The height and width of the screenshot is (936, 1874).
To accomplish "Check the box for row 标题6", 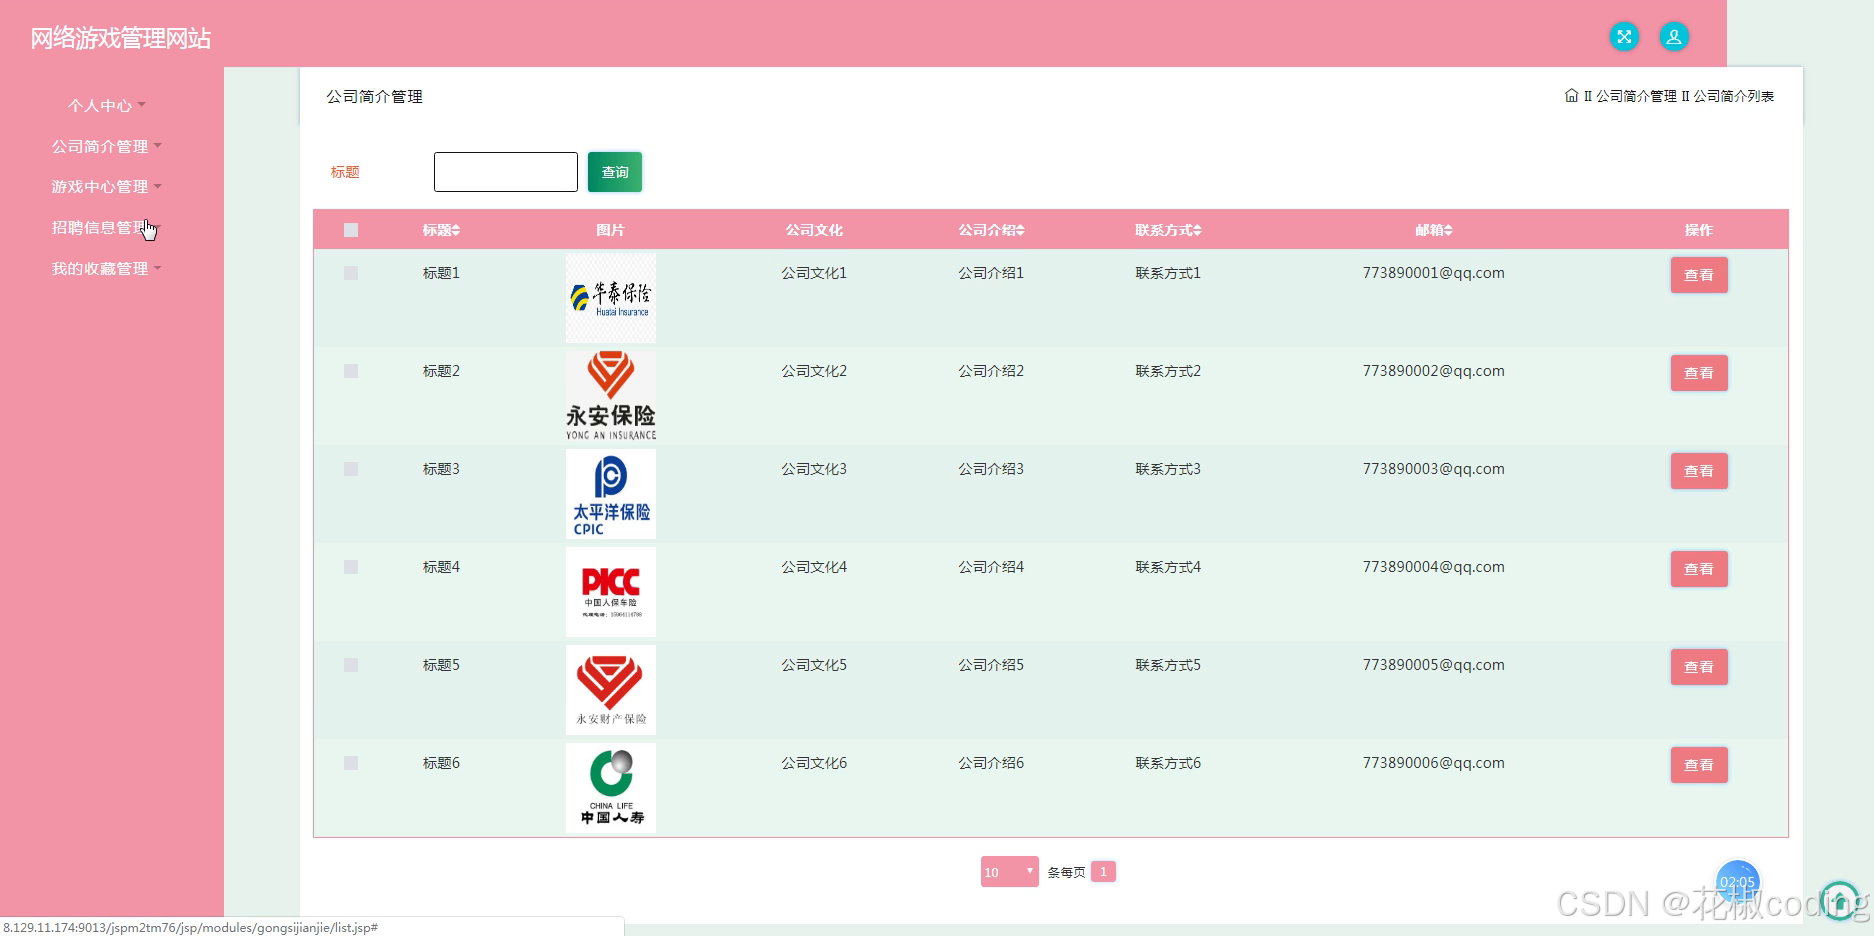I will pos(351,763).
